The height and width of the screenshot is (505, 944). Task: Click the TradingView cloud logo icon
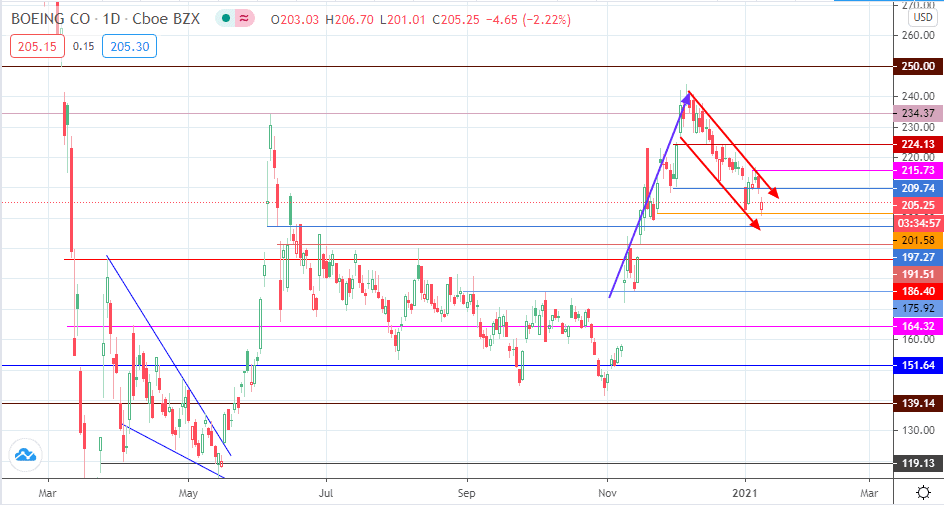25,454
